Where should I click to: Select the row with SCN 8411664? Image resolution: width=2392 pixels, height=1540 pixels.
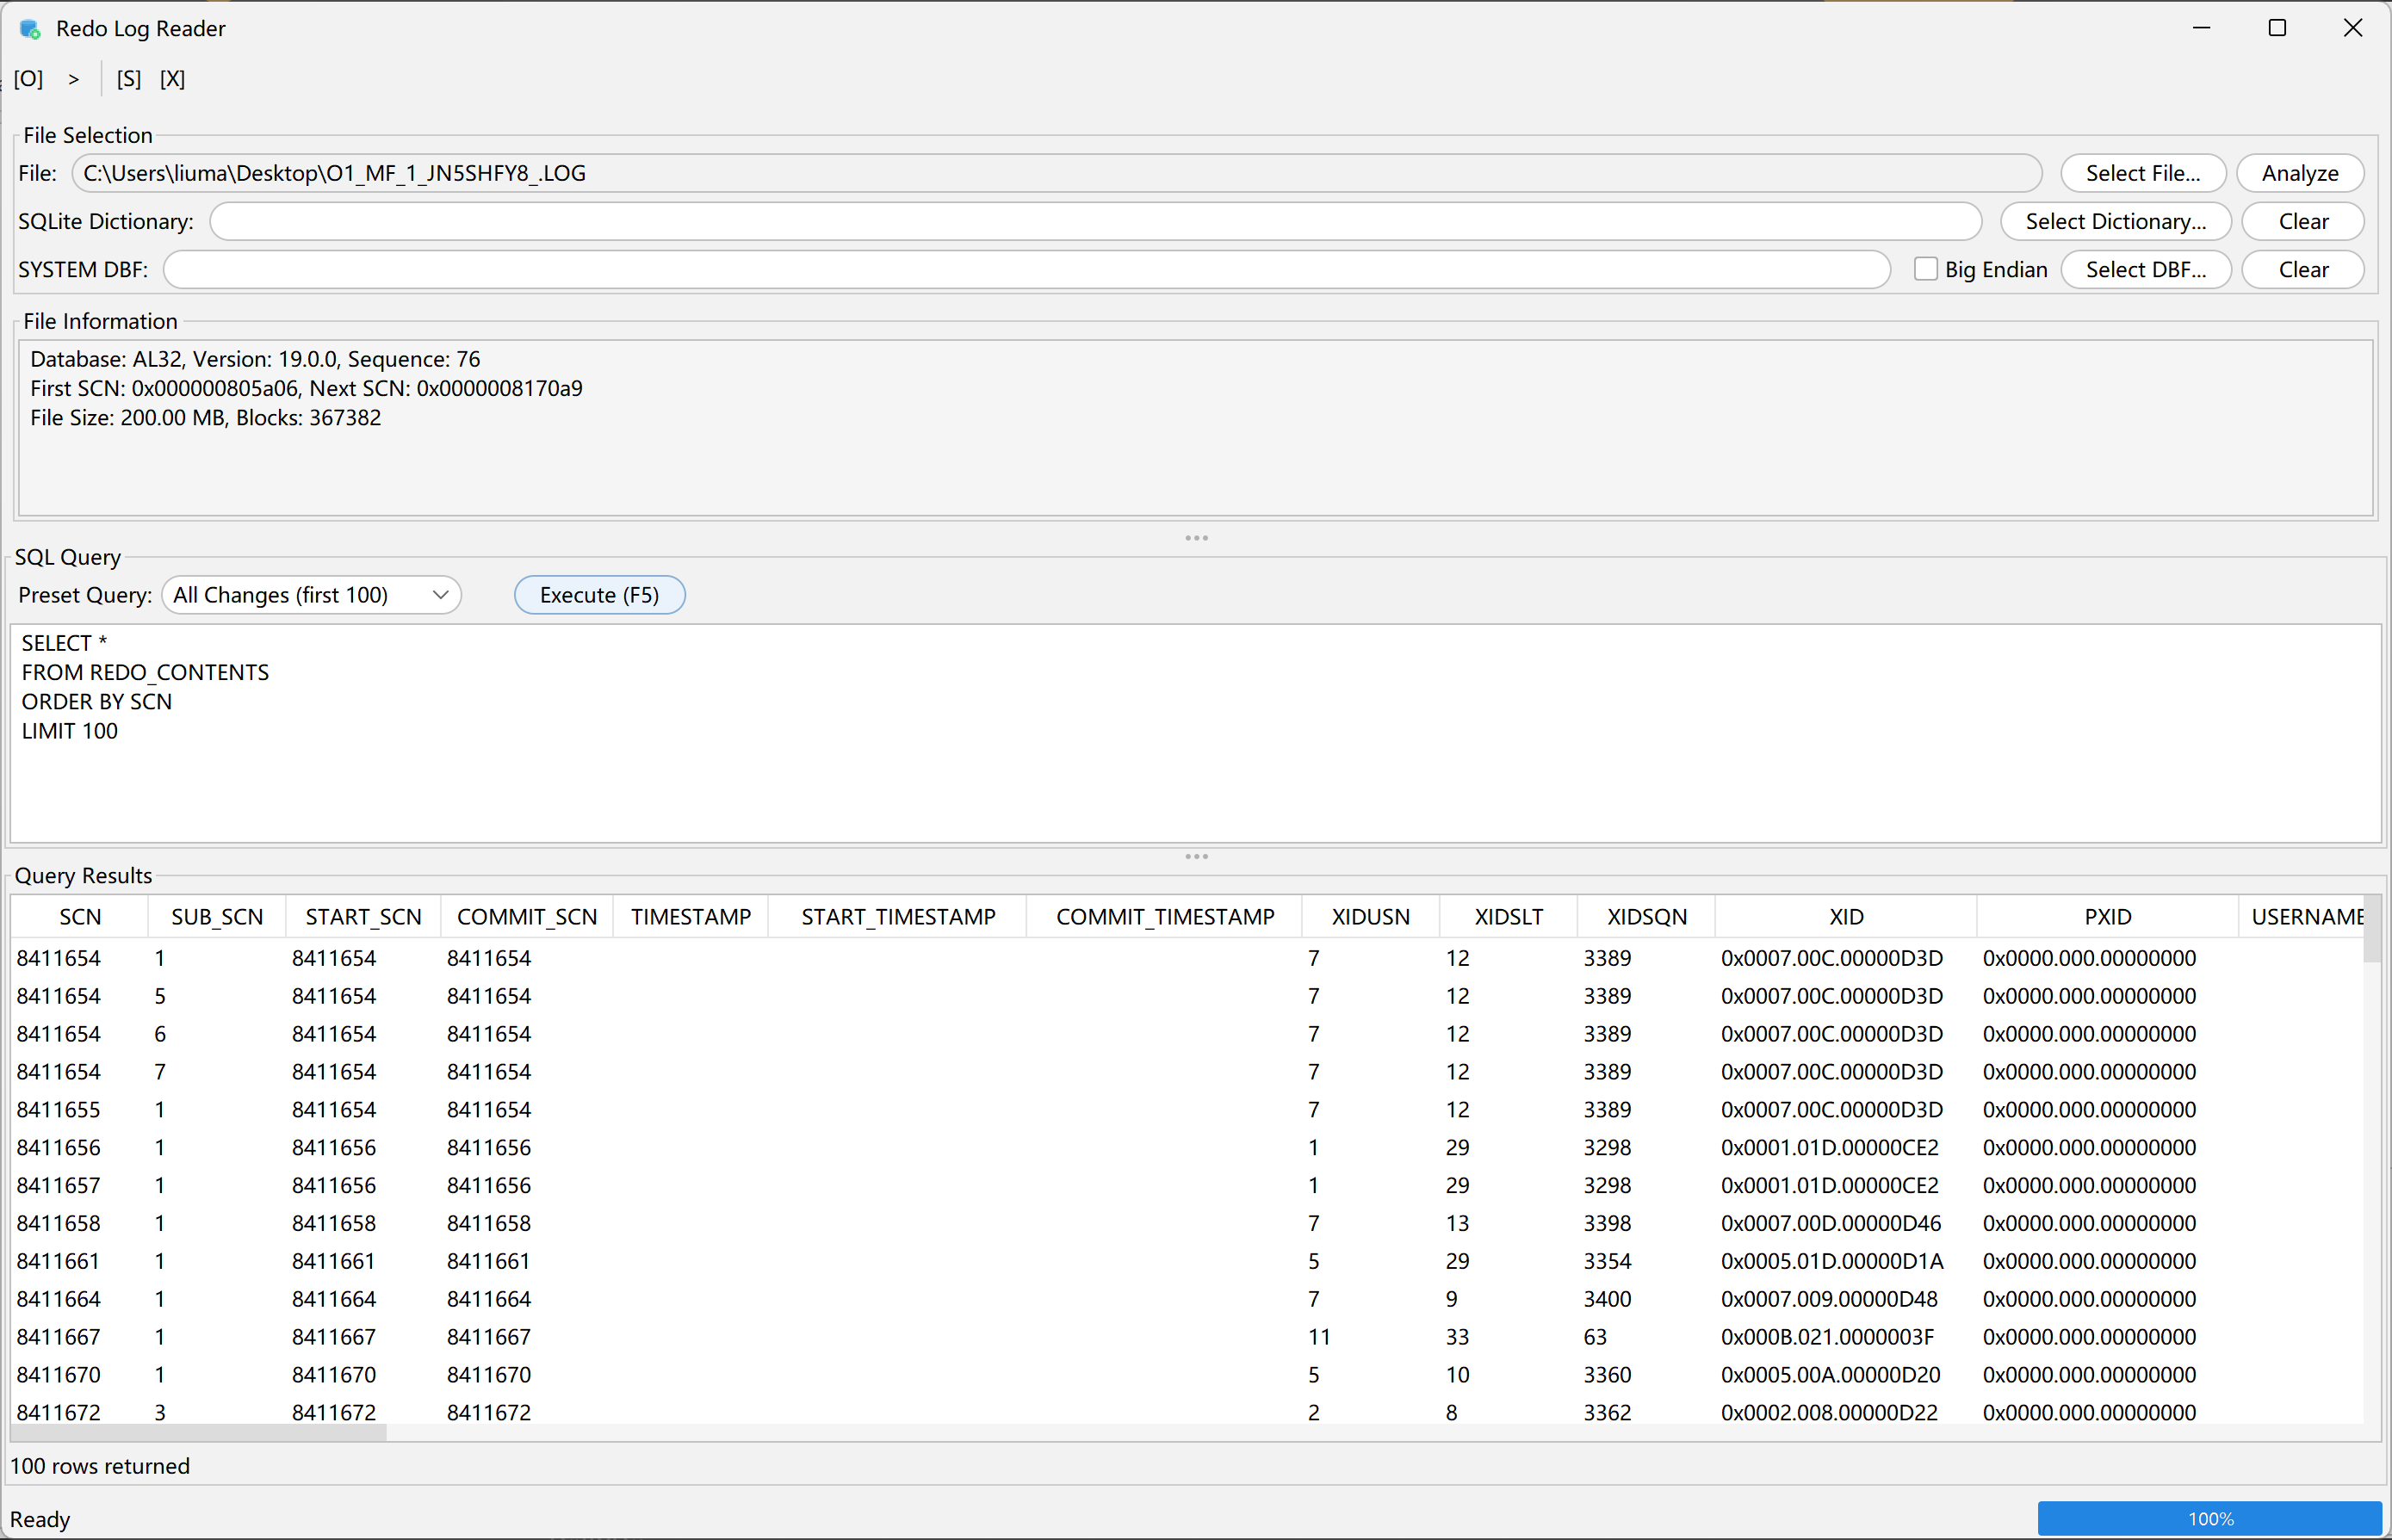[1187, 1299]
